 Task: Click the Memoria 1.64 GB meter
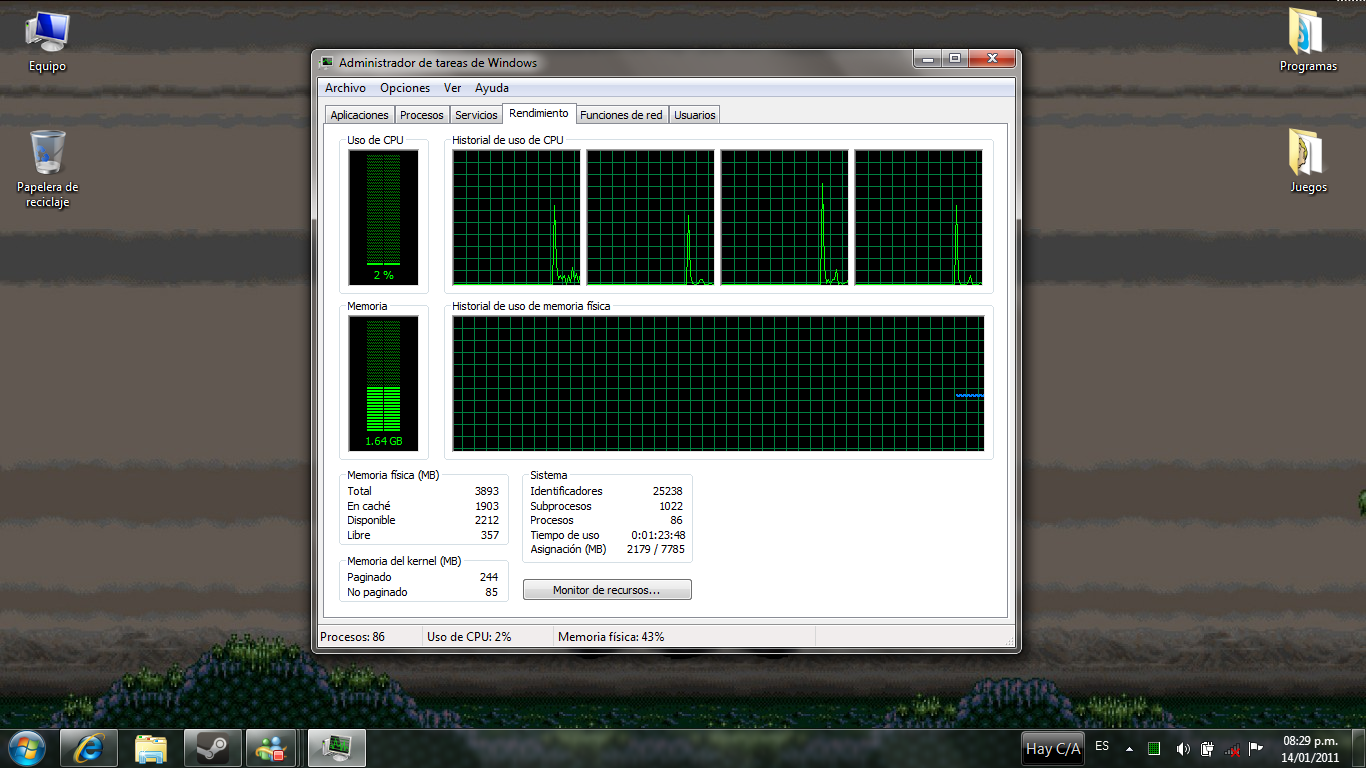click(384, 383)
